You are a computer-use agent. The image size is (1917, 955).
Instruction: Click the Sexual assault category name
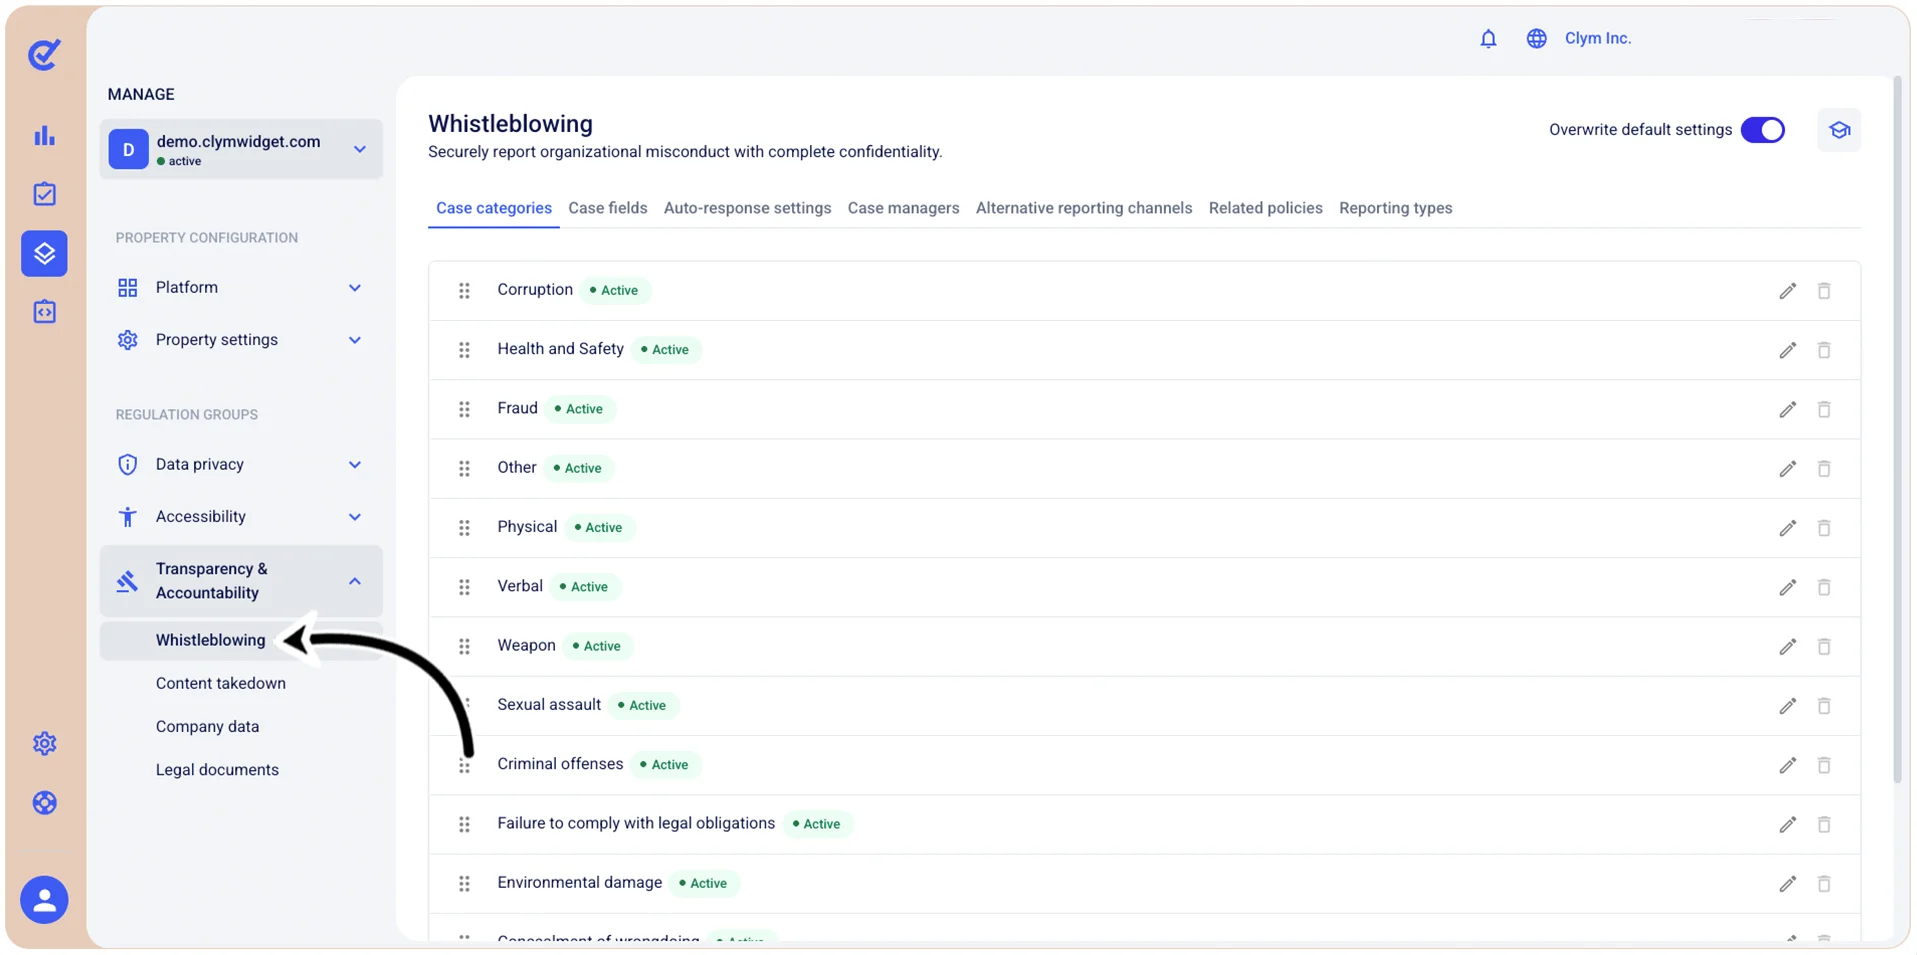pyautogui.click(x=549, y=704)
